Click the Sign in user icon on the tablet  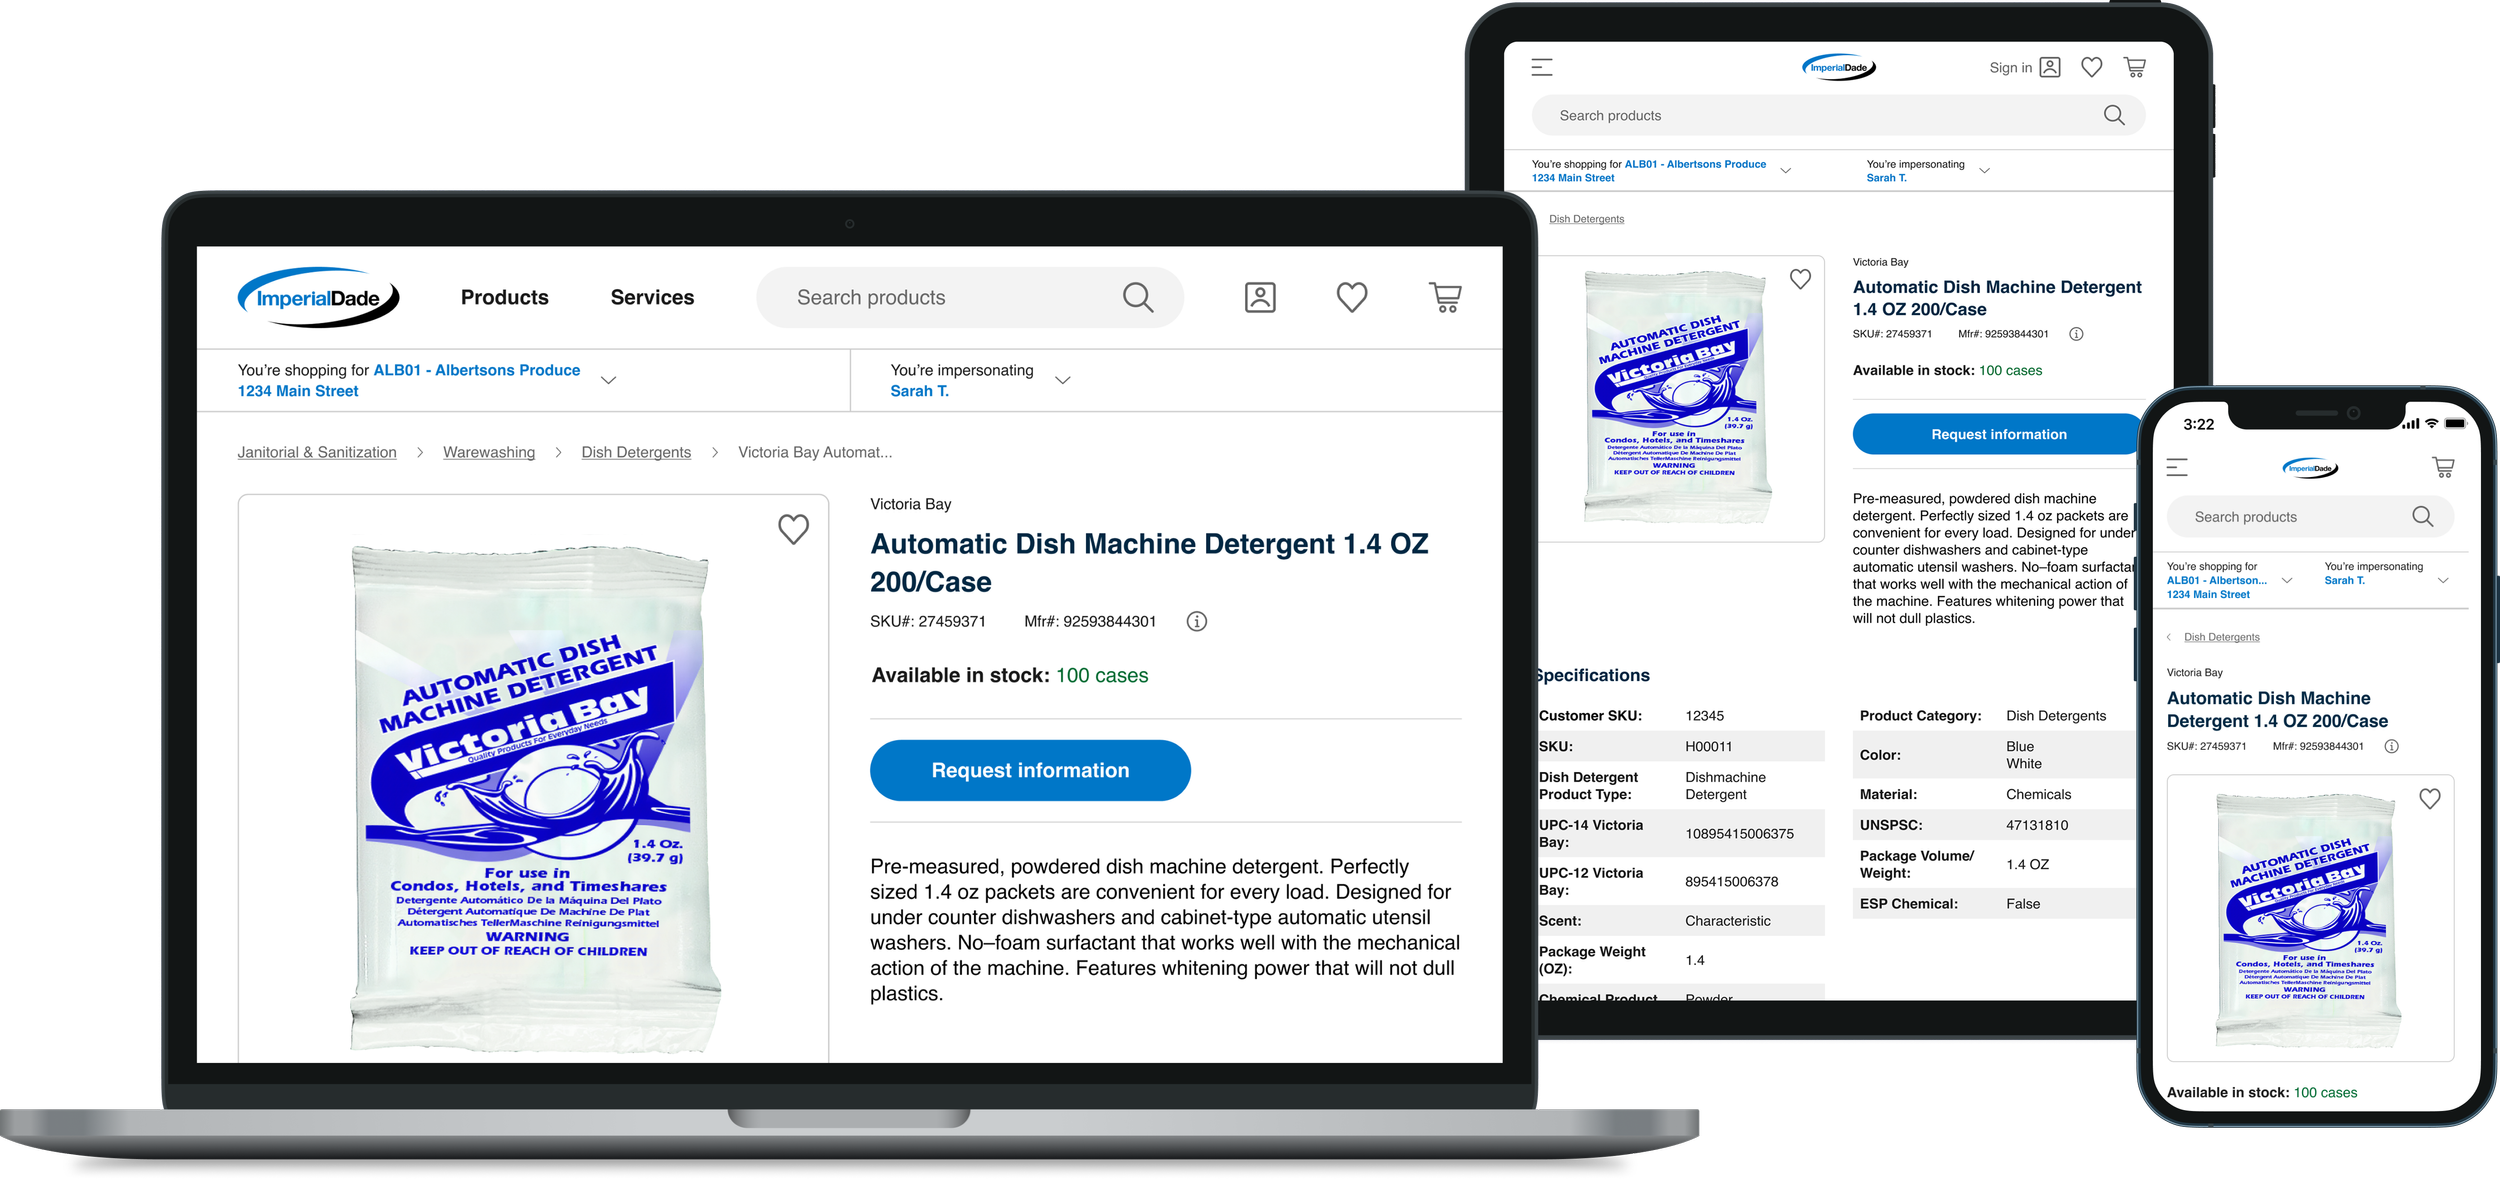(x=2050, y=67)
